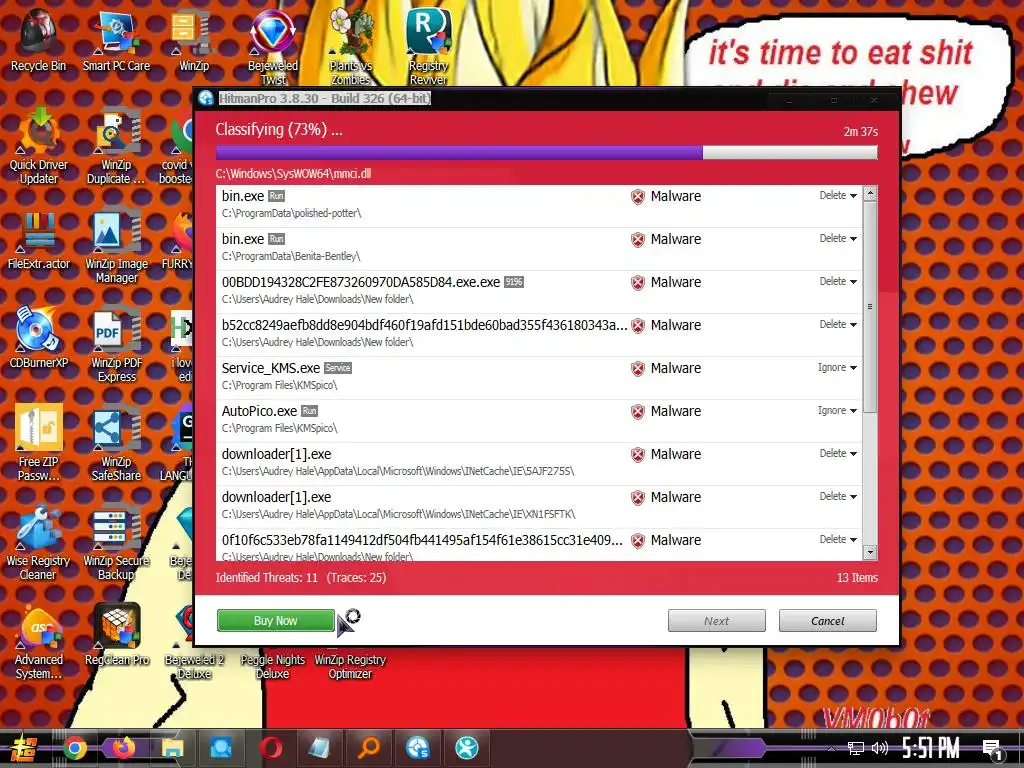Open WinZip Image Manager icon
This screenshot has width=1024, height=768.
point(116,247)
